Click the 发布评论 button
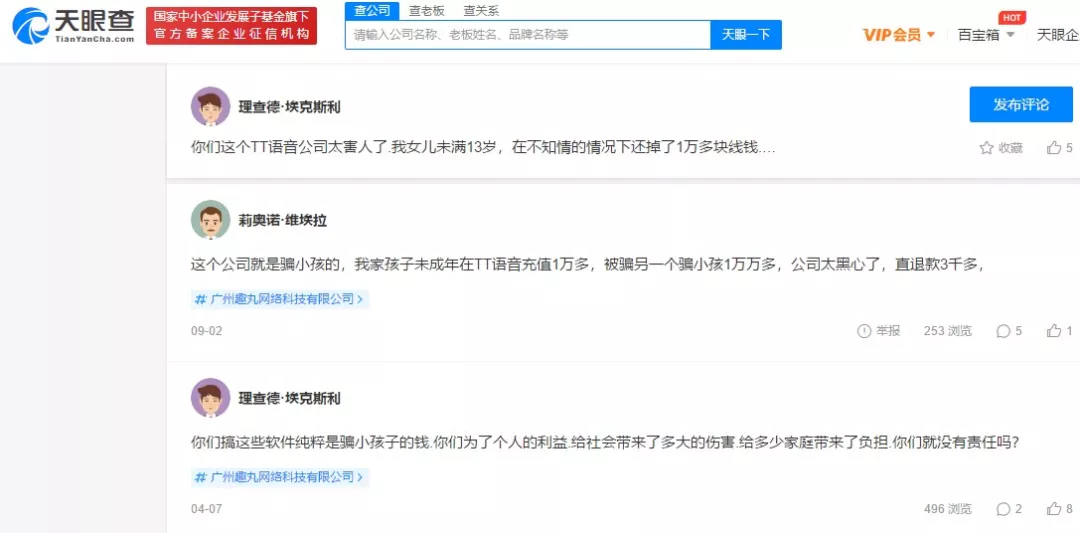This screenshot has width=1080, height=533. [1020, 105]
